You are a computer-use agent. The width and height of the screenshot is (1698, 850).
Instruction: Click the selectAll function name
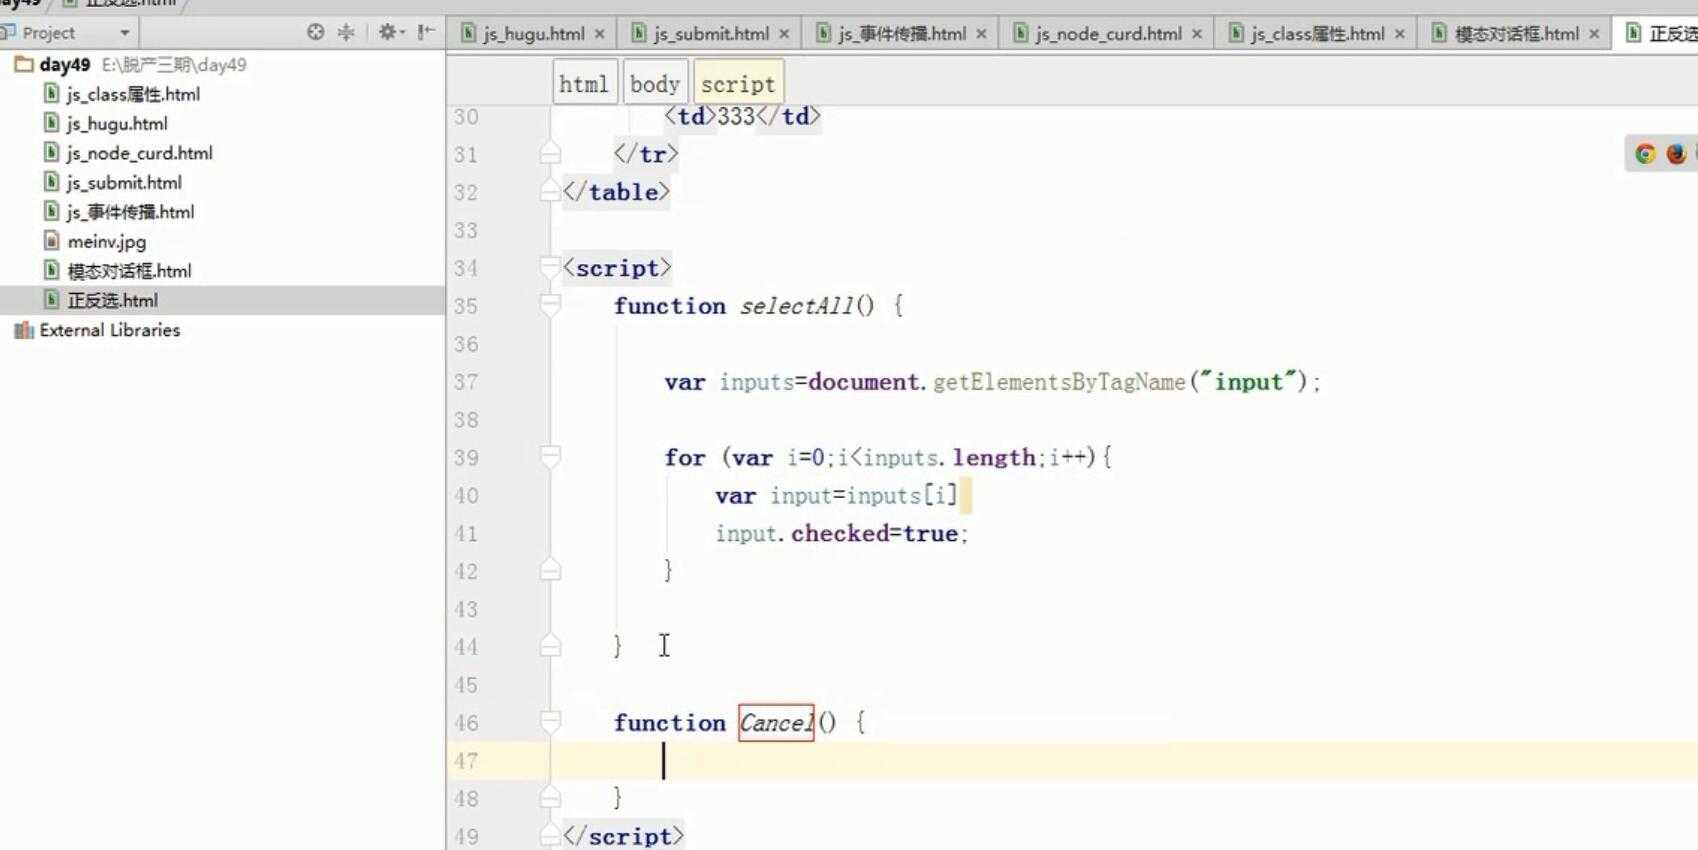798,306
